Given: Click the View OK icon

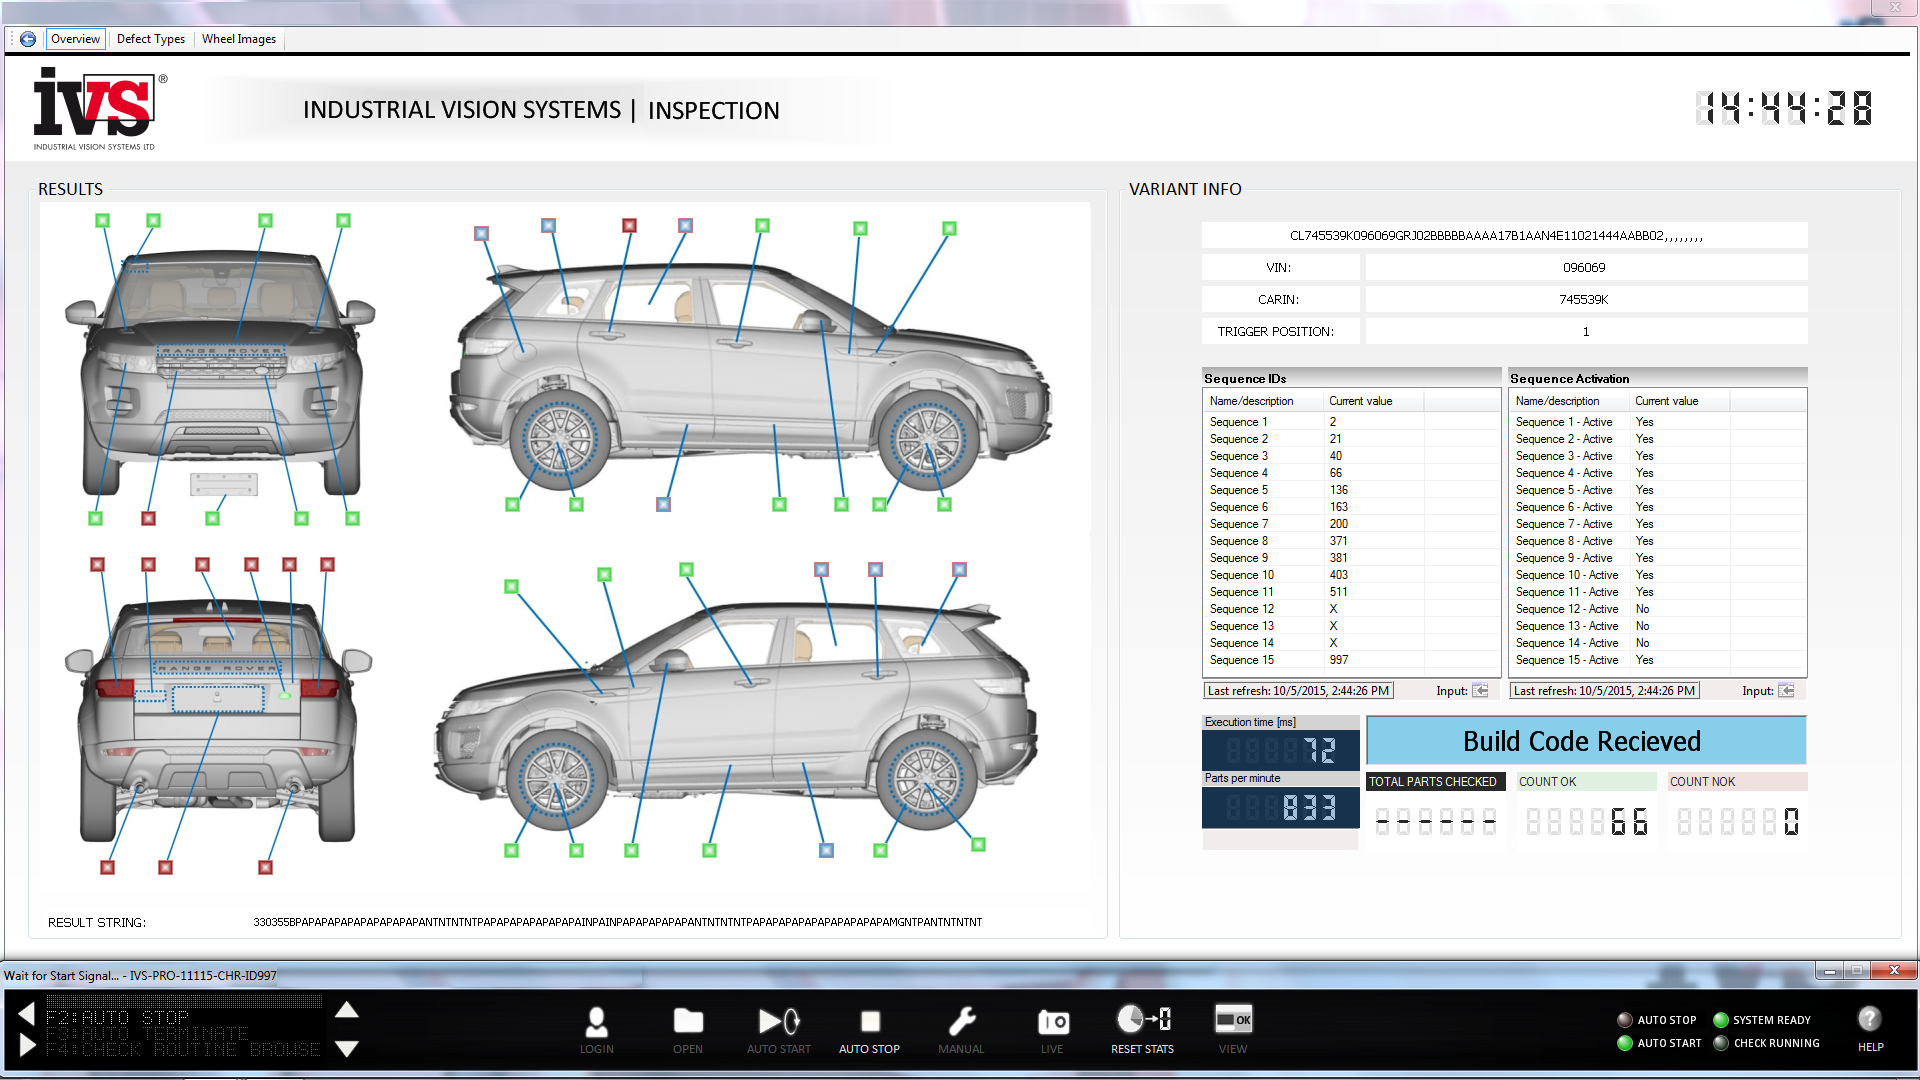Looking at the screenshot, I should 1233,1020.
